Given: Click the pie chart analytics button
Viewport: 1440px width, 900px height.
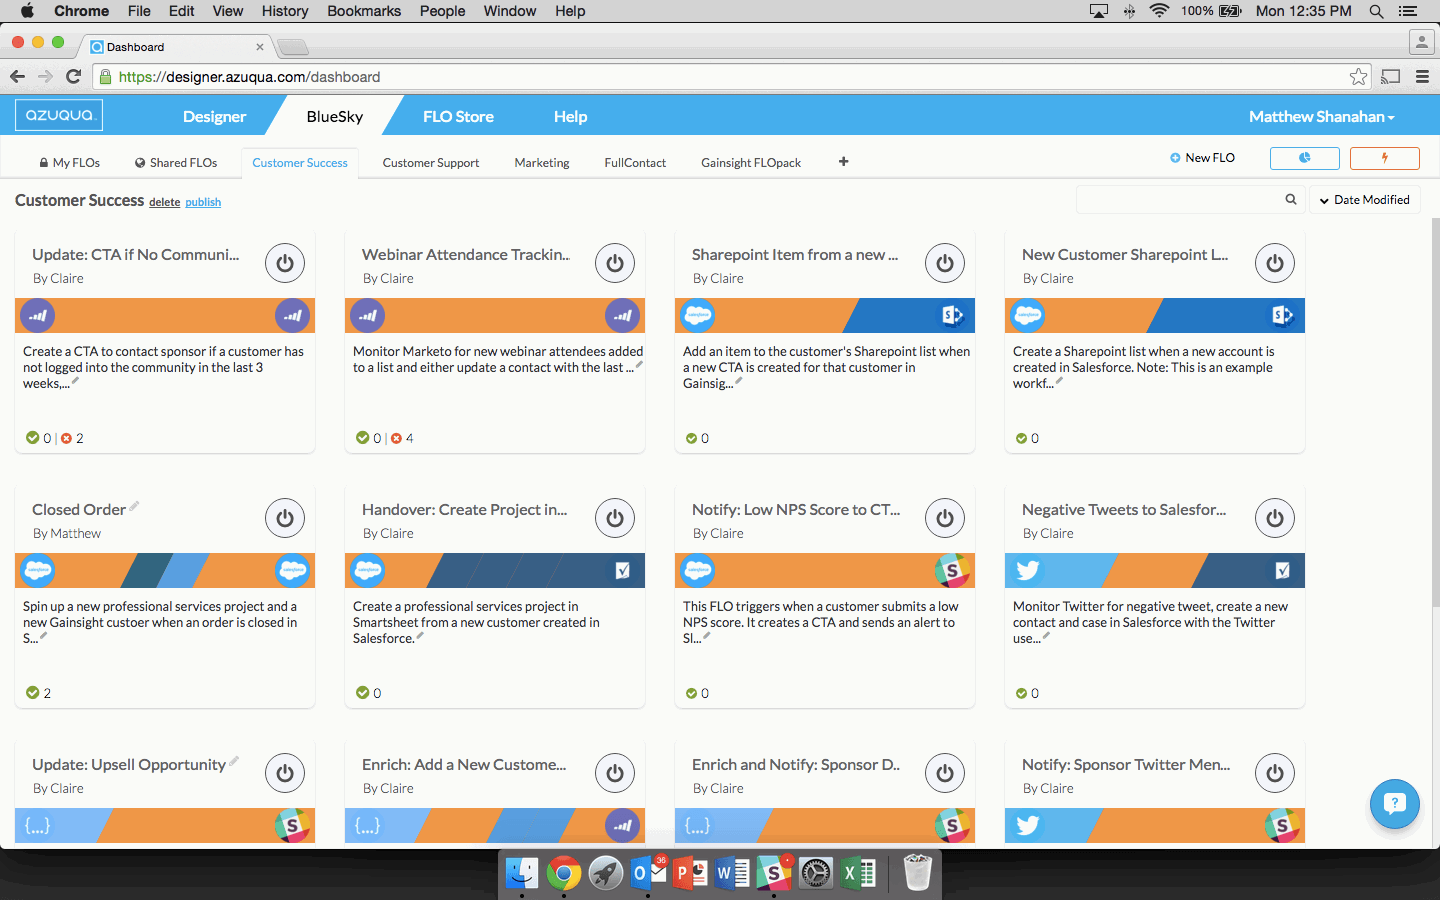Looking at the screenshot, I should [1304, 158].
